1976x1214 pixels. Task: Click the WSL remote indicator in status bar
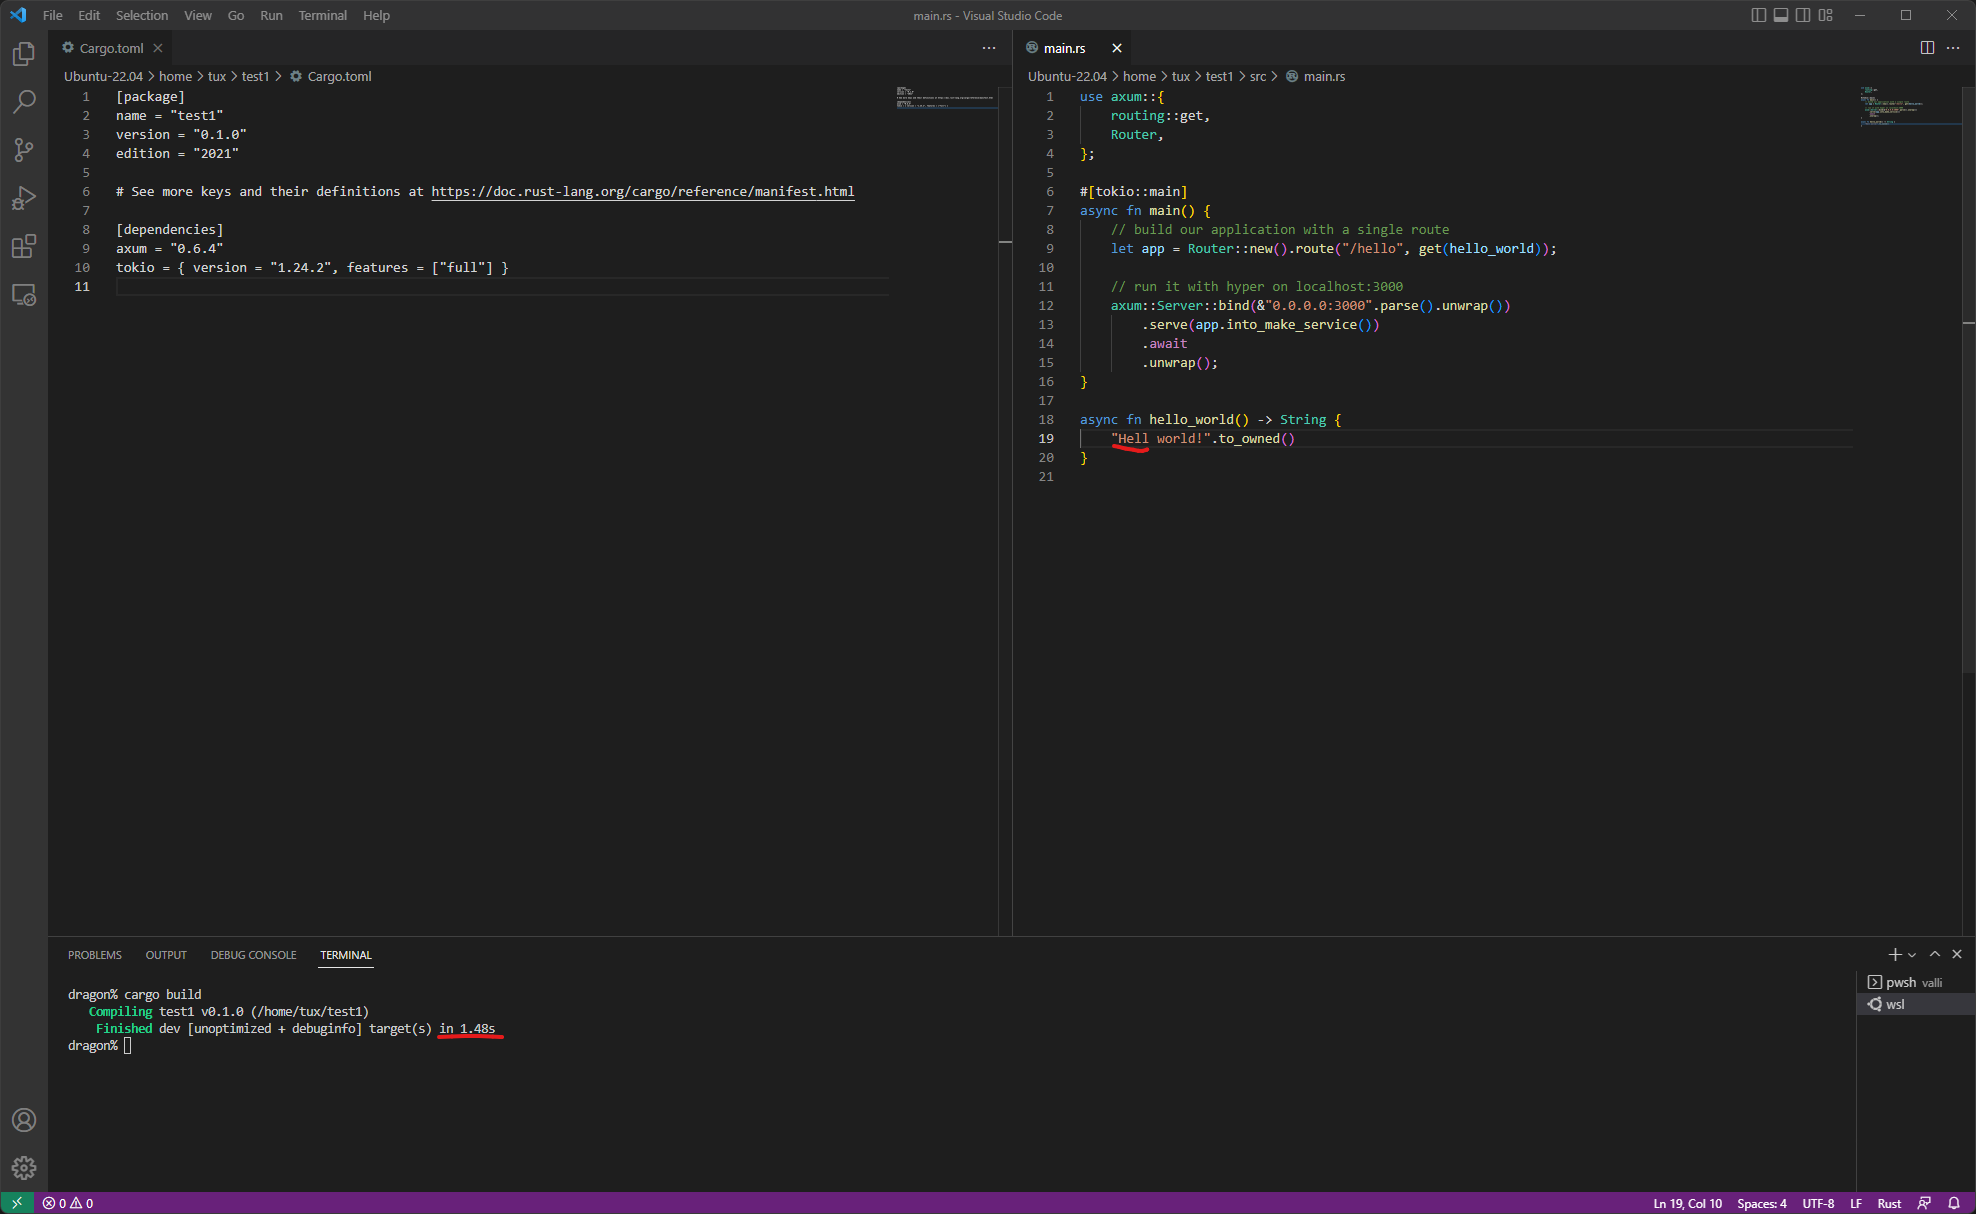pos(15,1202)
